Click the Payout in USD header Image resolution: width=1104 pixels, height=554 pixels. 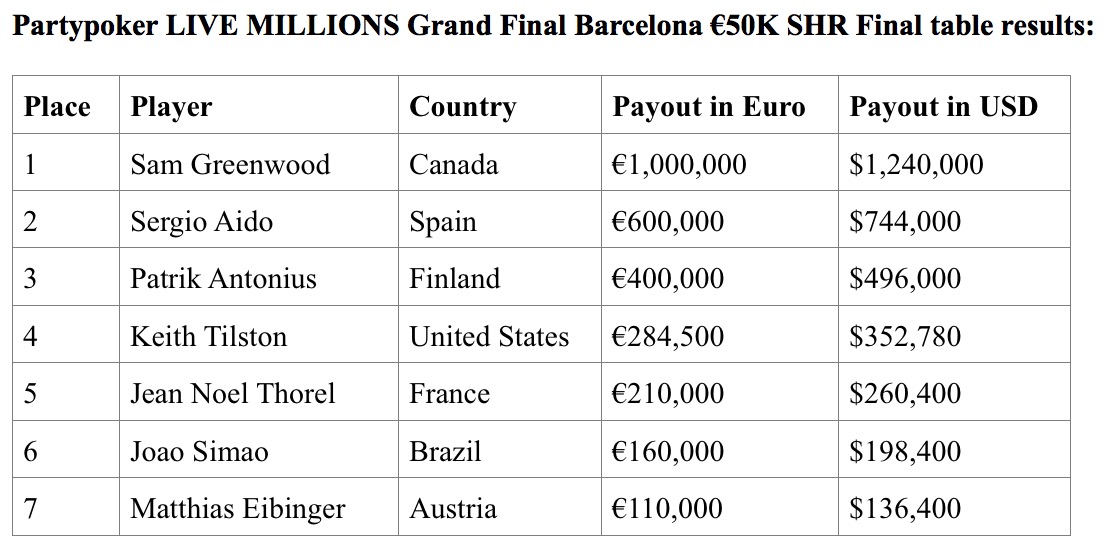[954, 106]
